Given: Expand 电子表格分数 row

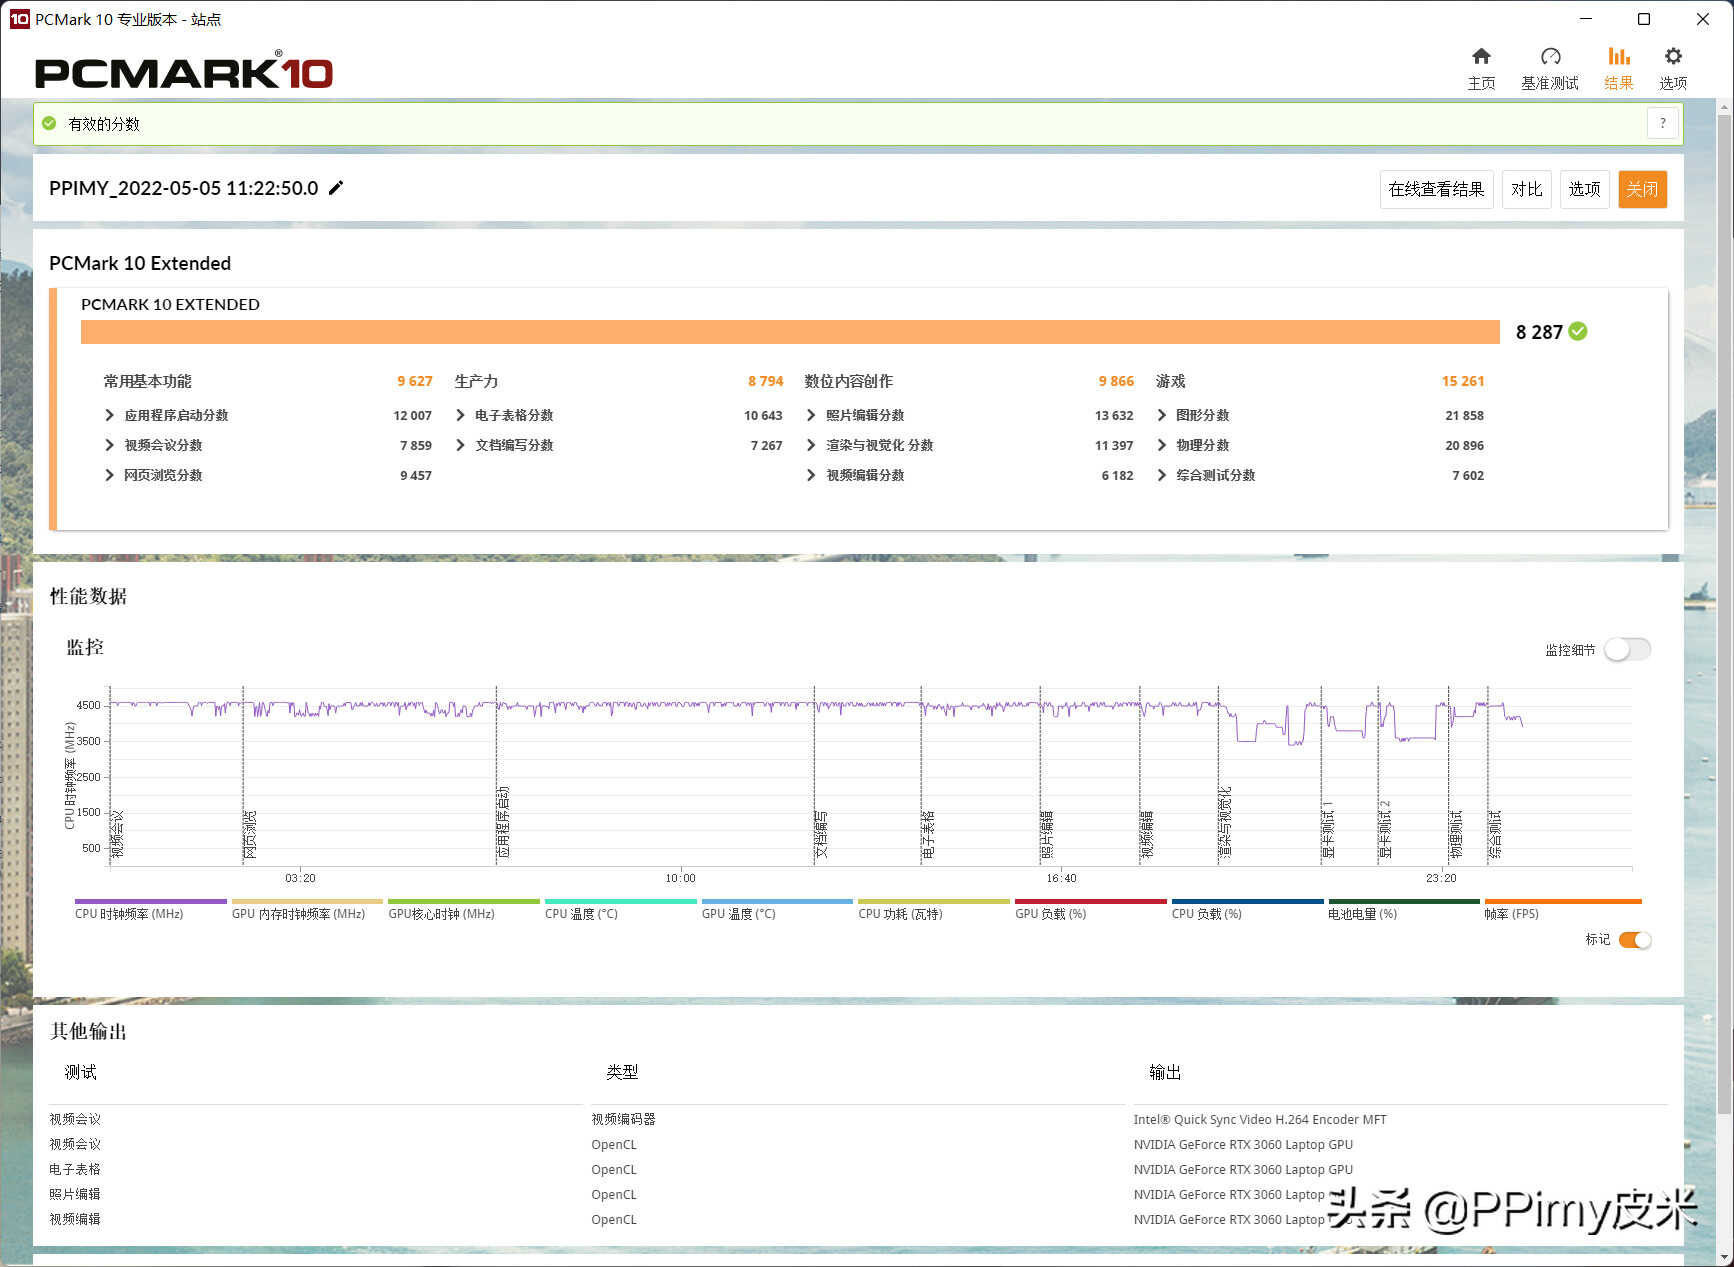Looking at the screenshot, I should pyautogui.click(x=460, y=415).
